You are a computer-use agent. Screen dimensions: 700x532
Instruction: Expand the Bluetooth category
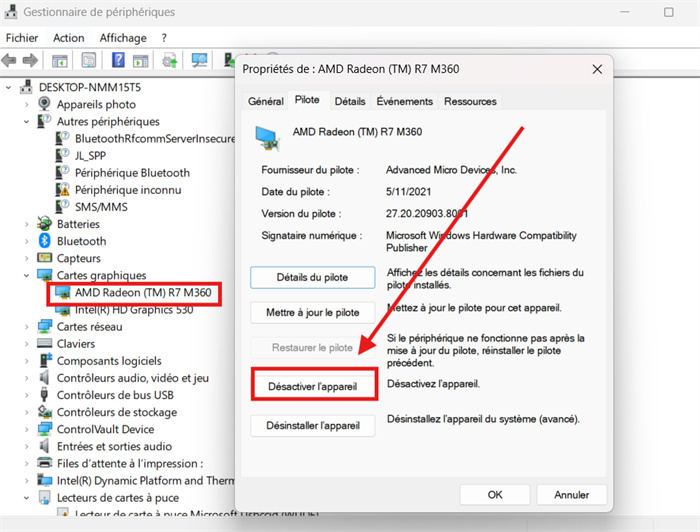click(26, 241)
